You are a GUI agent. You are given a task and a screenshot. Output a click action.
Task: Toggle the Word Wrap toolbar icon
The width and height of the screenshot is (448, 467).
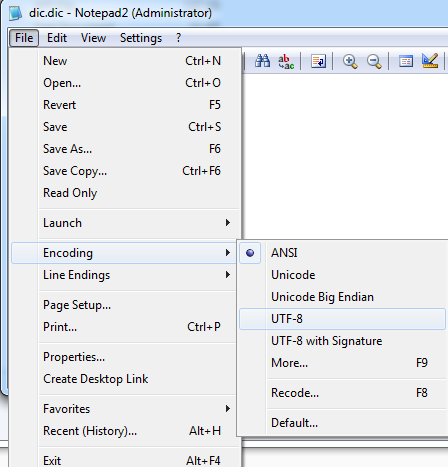[x=318, y=61]
